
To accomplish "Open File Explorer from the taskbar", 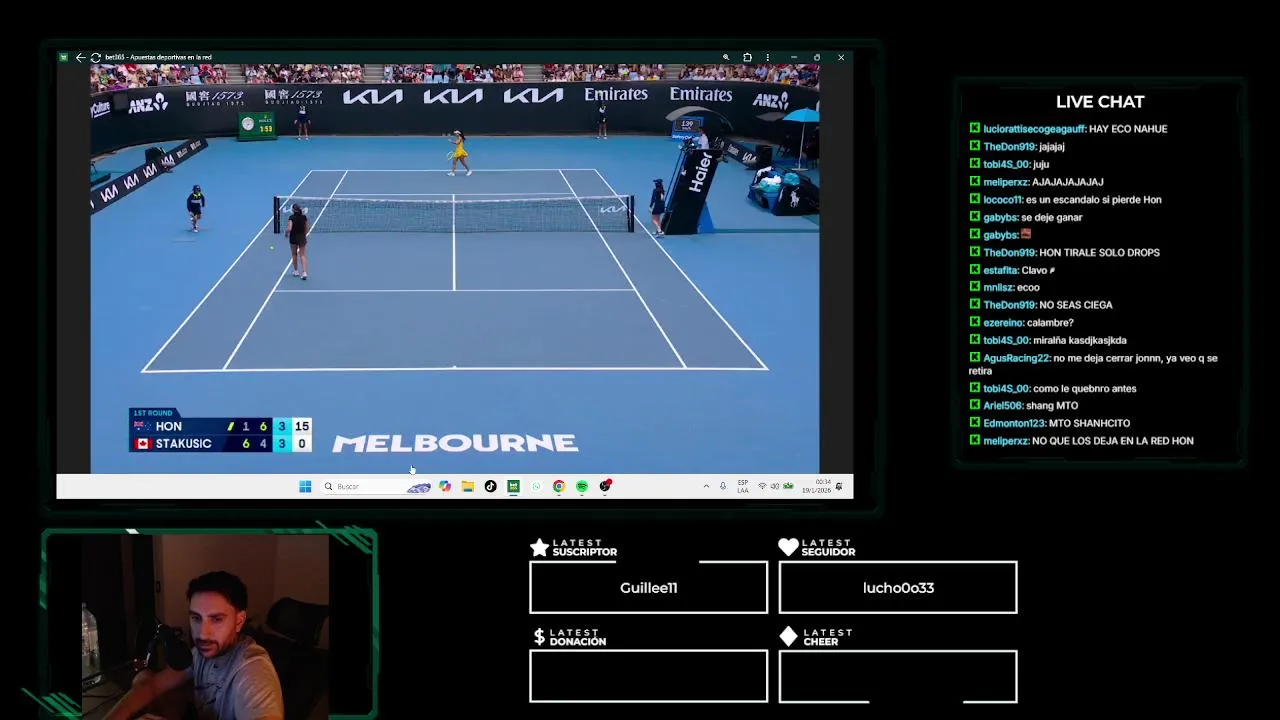I will click(x=467, y=486).
